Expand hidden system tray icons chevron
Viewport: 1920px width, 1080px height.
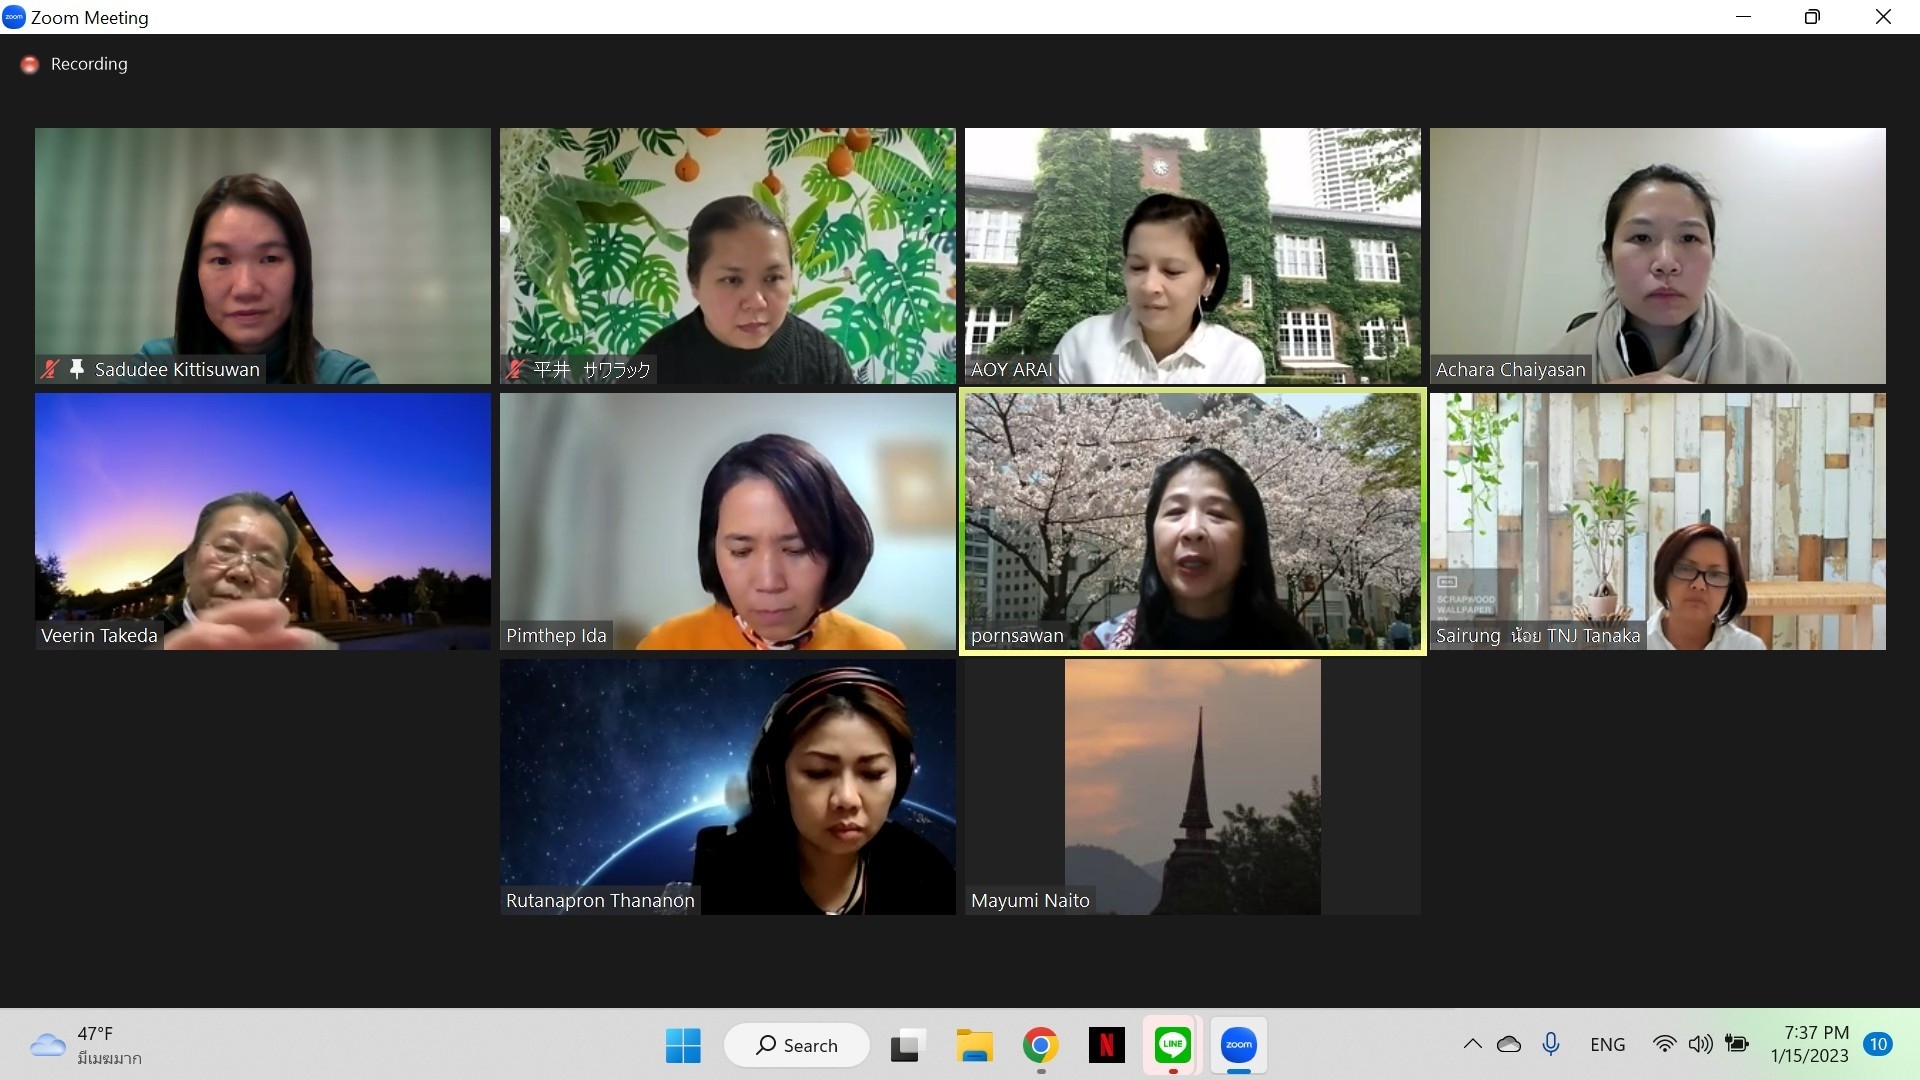coord(1472,1044)
